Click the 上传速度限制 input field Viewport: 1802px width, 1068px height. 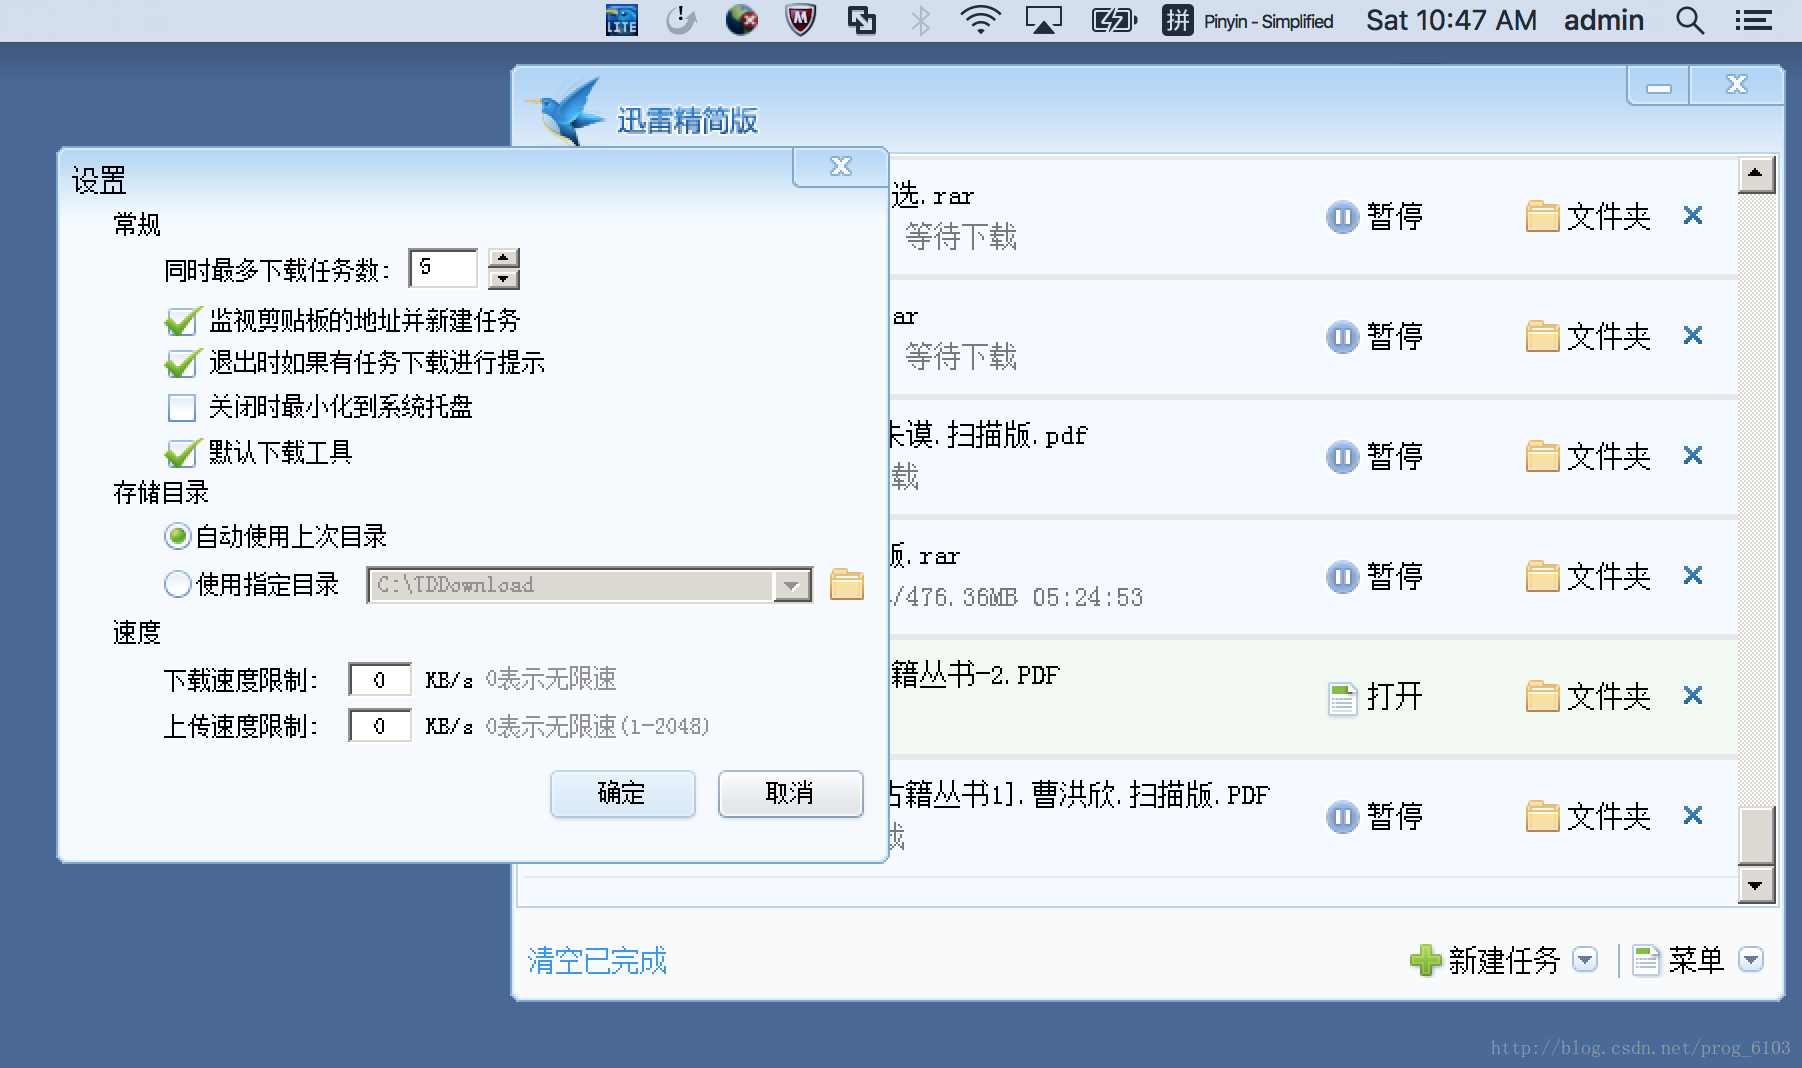coord(380,726)
